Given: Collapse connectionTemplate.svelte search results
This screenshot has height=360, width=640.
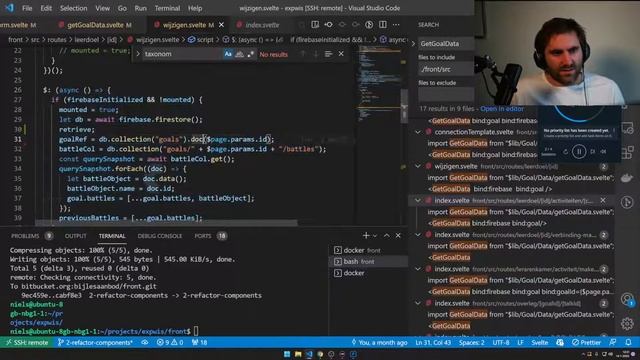Looking at the screenshot, I should coord(418,132).
